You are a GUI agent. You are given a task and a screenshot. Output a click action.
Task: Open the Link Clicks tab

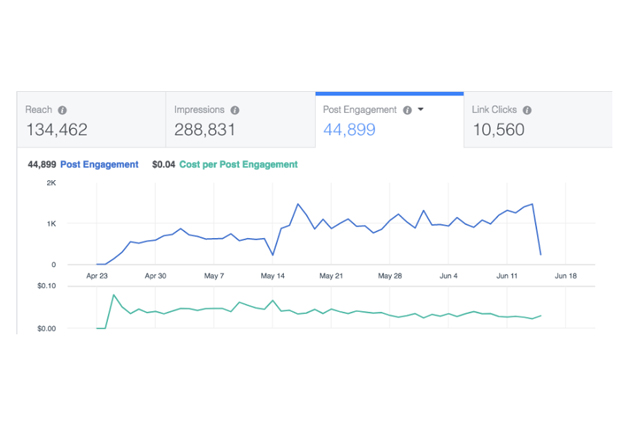click(x=538, y=120)
